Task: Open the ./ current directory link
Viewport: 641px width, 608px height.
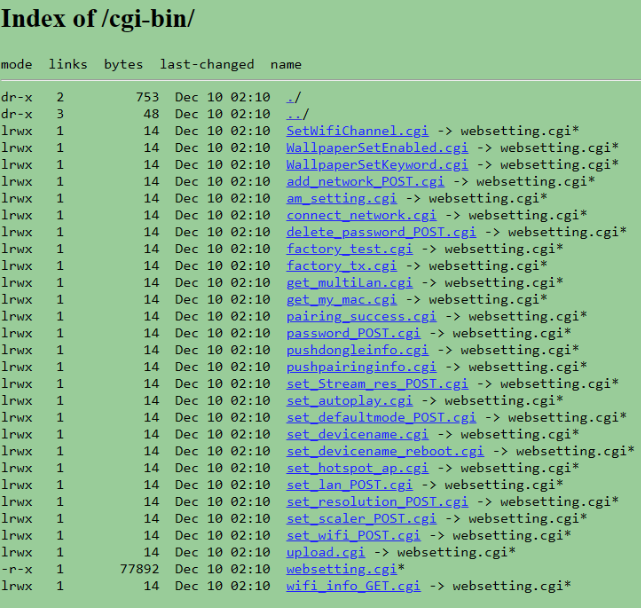Action: pos(290,97)
